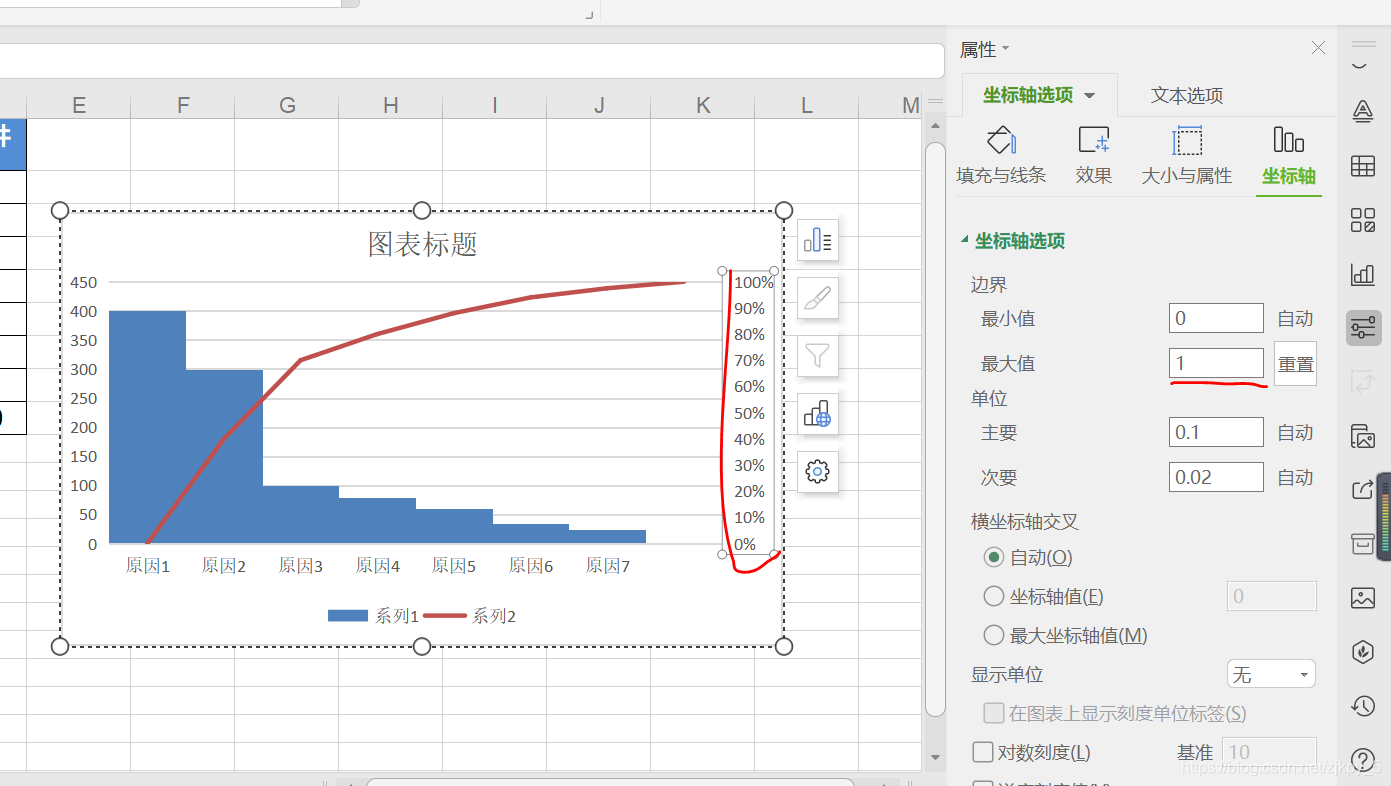Open the table sidebar icon
Viewport: 1391px width, 786px height.
coord(1363,166)
